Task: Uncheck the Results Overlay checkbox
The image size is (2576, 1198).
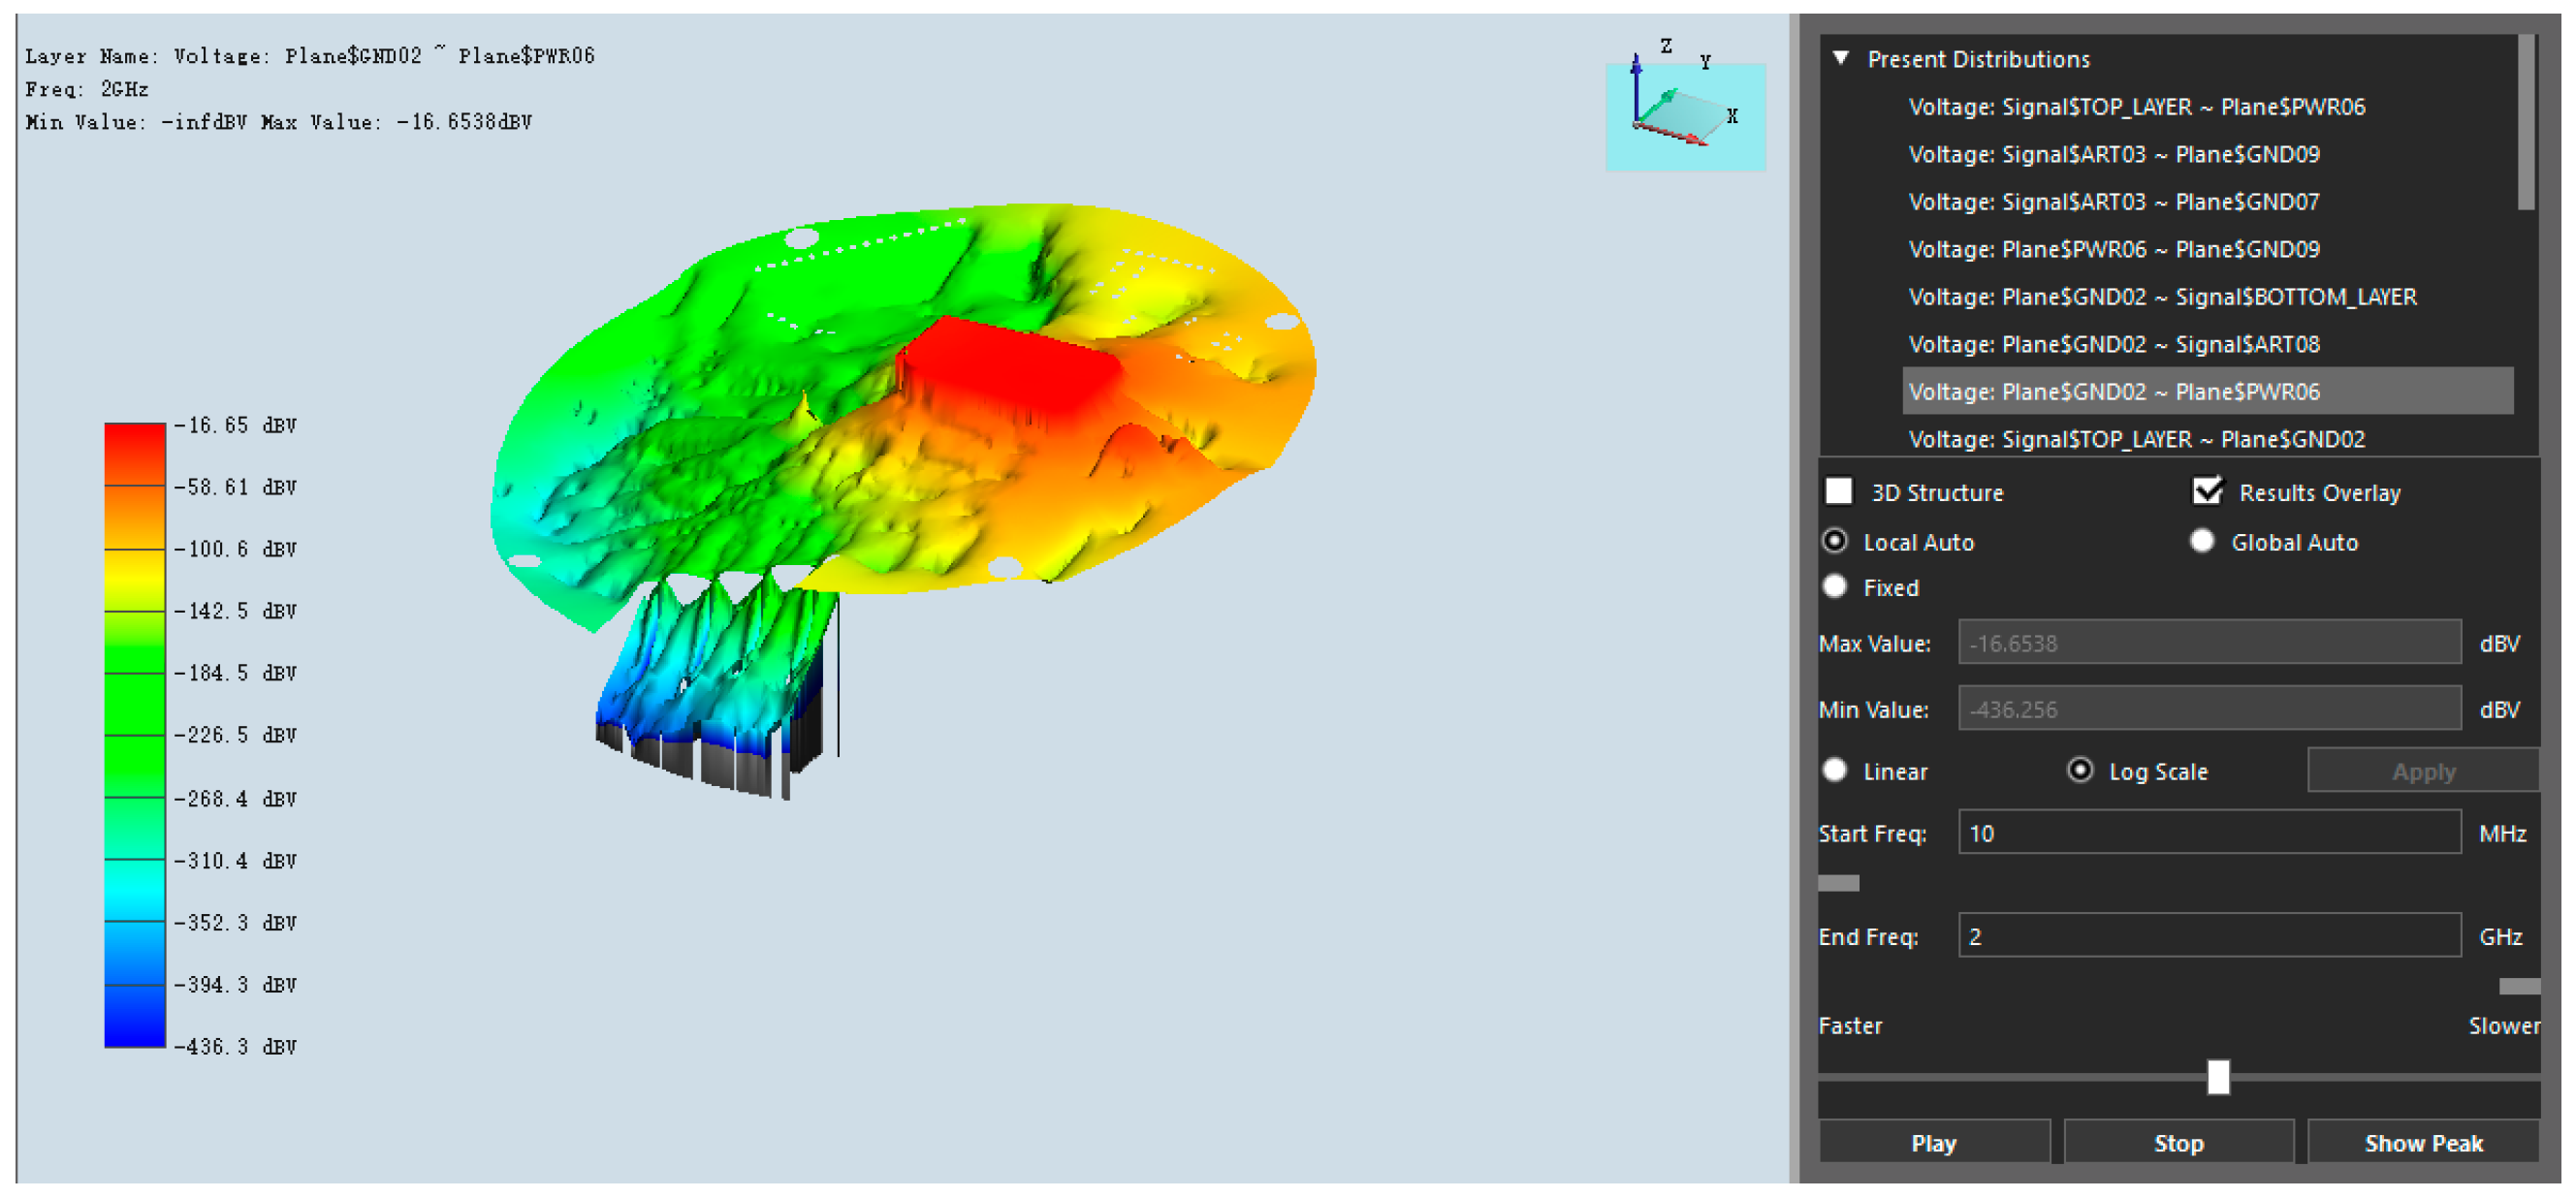Action: pos(2207,491)
